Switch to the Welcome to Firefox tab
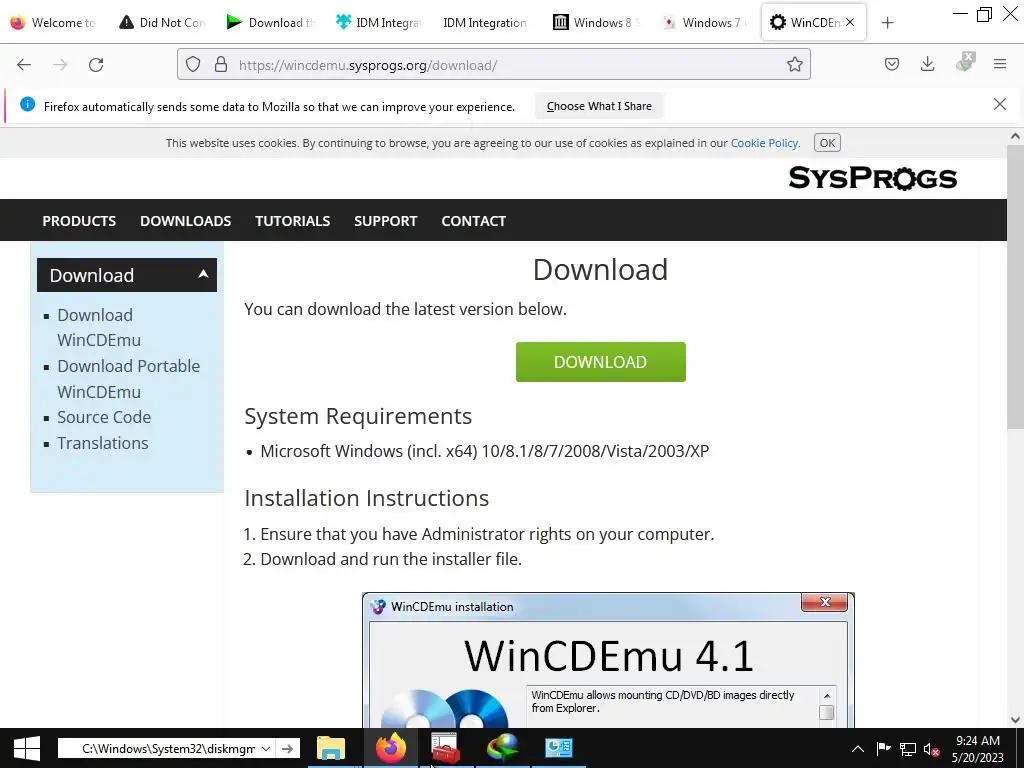1024x768 pixels. tap(52, 22)
